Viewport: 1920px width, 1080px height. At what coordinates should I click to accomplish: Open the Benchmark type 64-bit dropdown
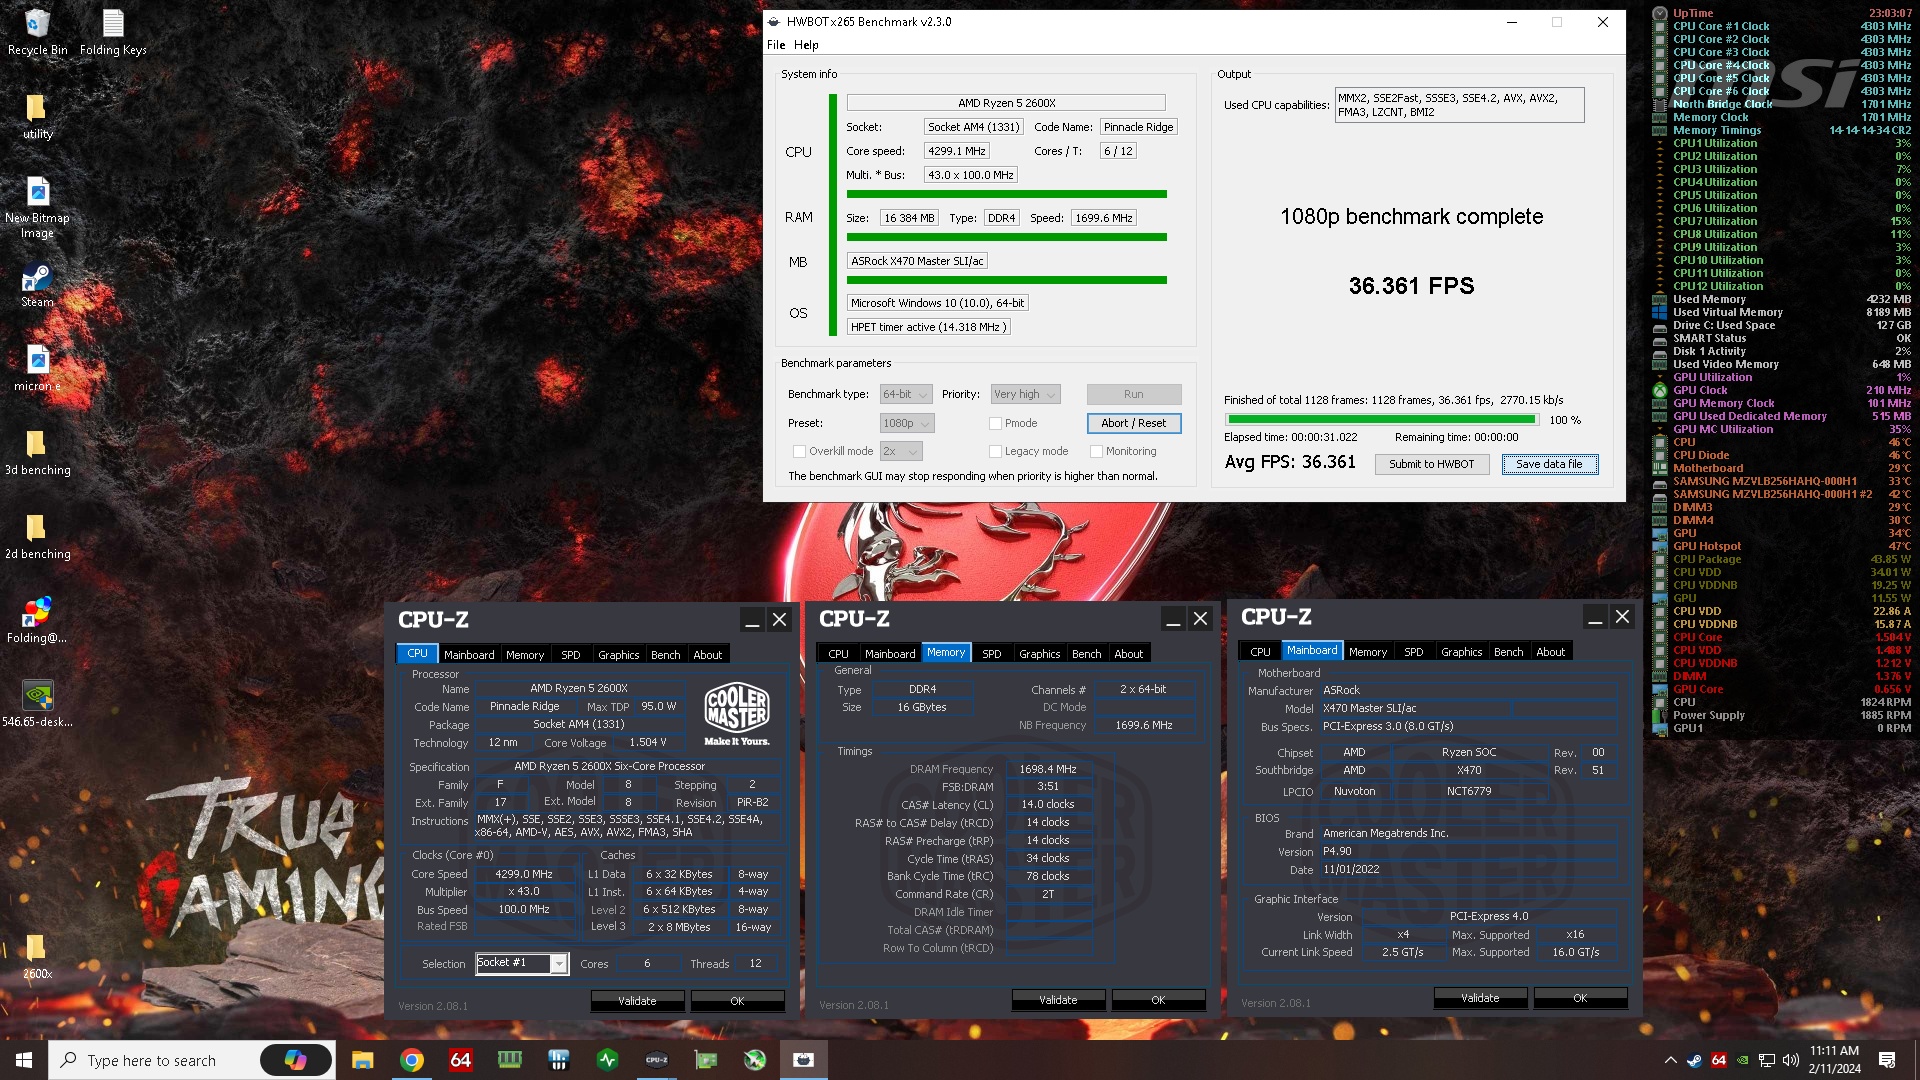click(906, 394)
